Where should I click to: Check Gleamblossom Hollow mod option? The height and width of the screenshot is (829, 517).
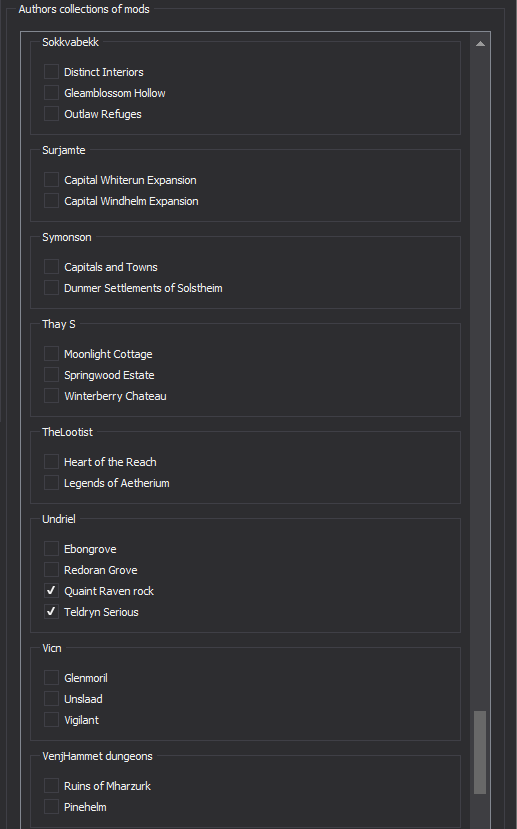coord(51,93)
